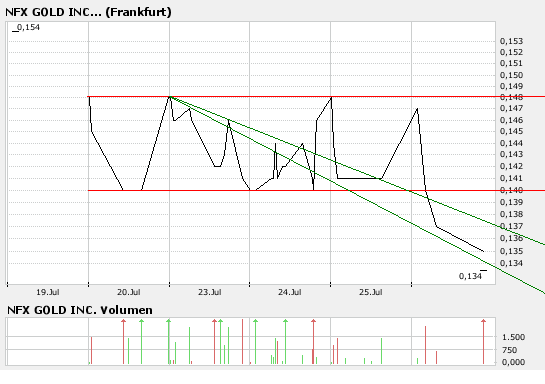
Task: Click the 0,146 price axis label
Action: click(511, 120)
